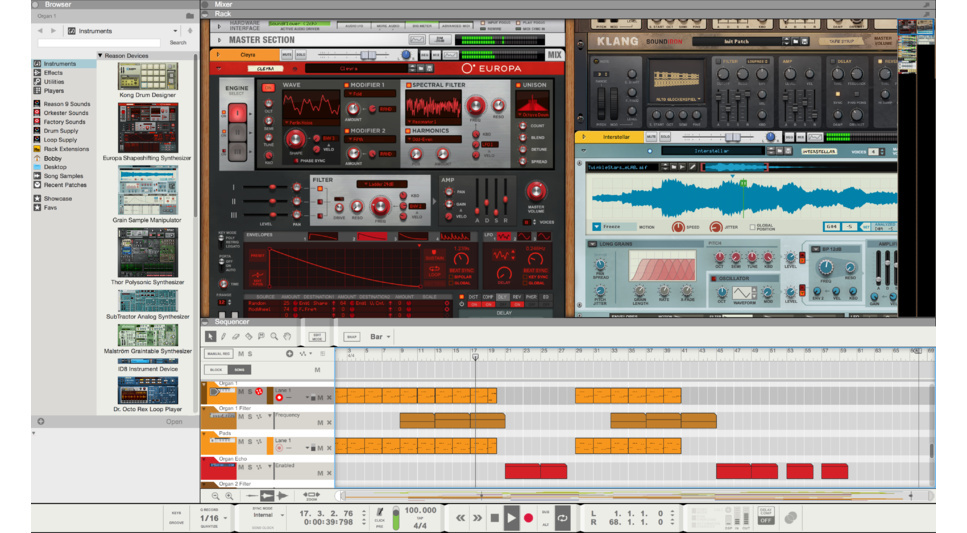Click the Search button in Browser
967x533 pixels.
click(178, 43)
